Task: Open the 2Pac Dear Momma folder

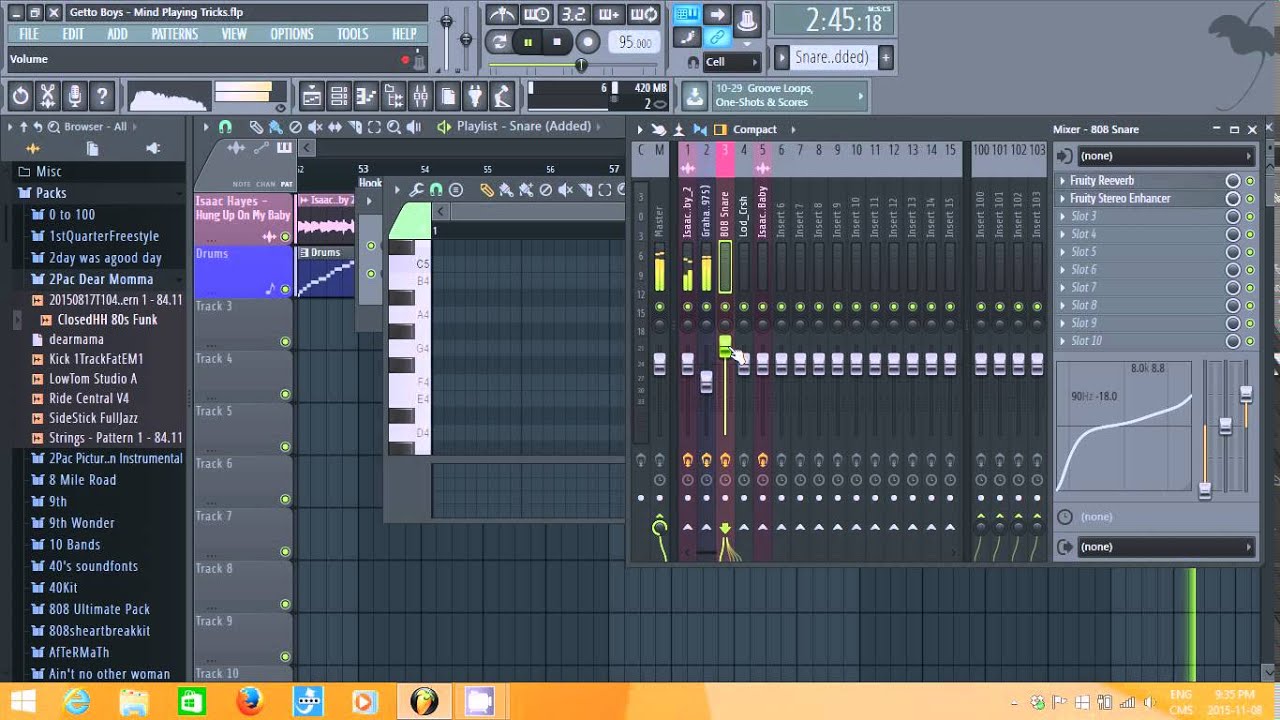Action: pyautogui.click(x=101, y=279)
